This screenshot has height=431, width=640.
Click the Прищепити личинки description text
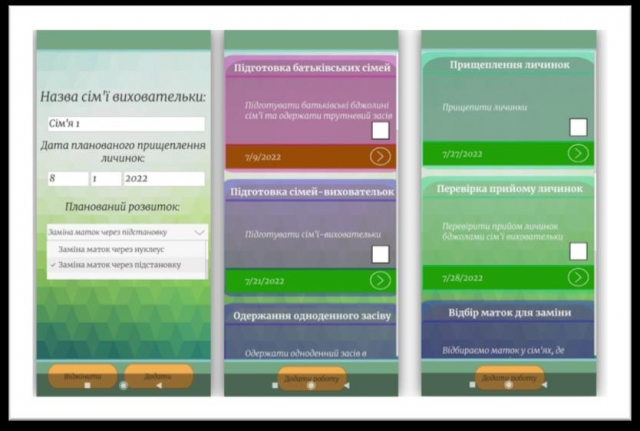[x=484, y=108]
